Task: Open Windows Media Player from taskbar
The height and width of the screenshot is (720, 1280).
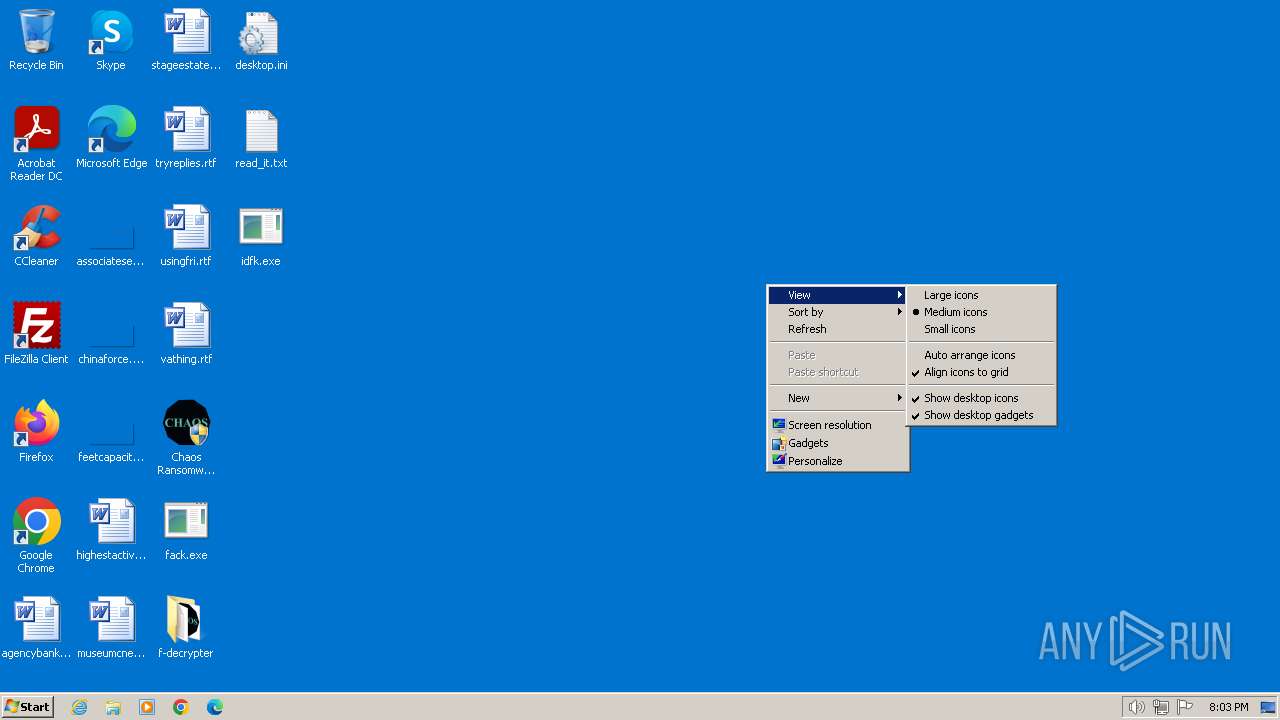Action: pos(147,707)
